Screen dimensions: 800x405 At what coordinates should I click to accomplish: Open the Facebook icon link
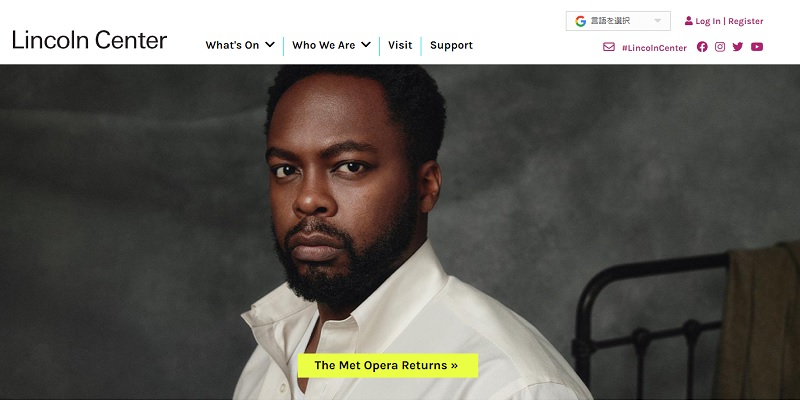(702, 47)
